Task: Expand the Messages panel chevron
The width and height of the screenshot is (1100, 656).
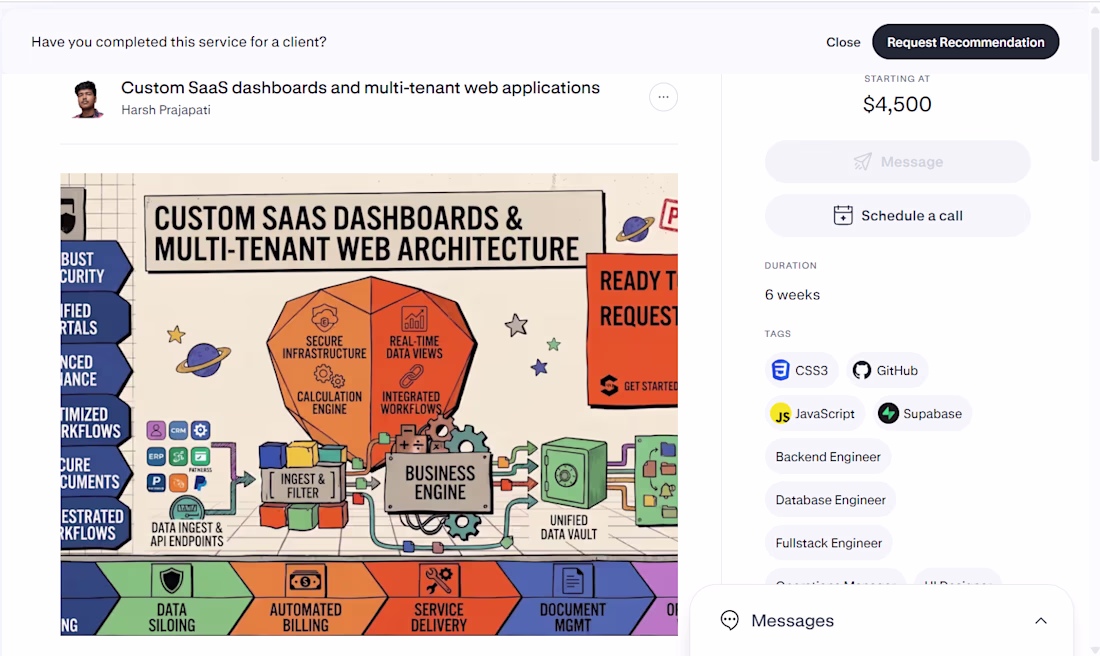Action: [x=1040, y=621]
